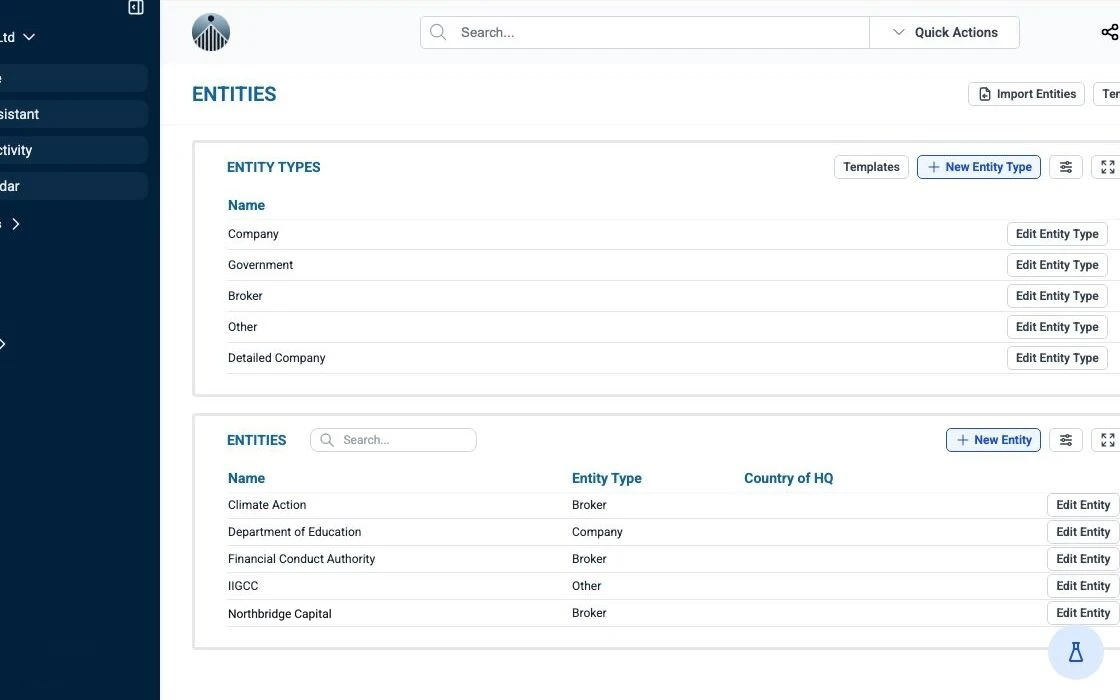This screenshot has width=1120, height=700.
Task: Edit the Climate Action entity
Action: point(1083,505)
